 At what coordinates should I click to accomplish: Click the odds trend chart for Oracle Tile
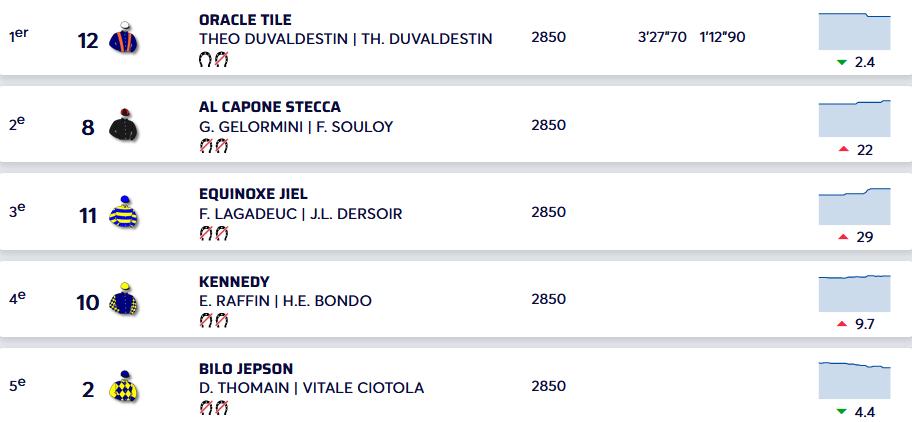point(854,32)
